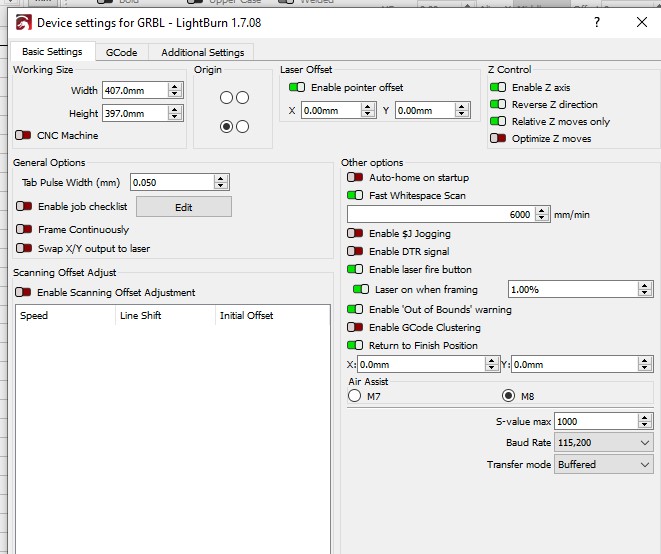
Task: Click whitespace scan speed spinner arrows
Action: coord(542,214)
